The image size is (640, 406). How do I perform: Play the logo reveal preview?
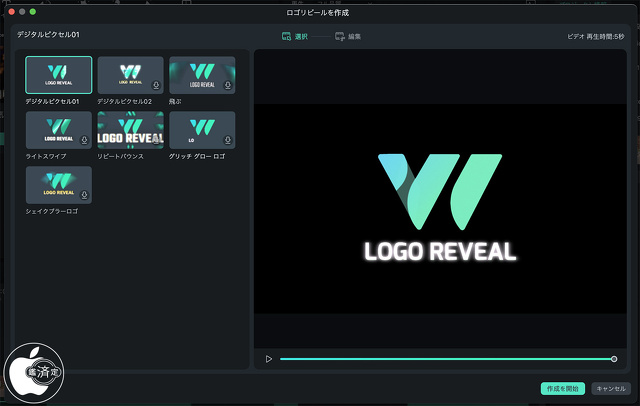click(268, 359)
